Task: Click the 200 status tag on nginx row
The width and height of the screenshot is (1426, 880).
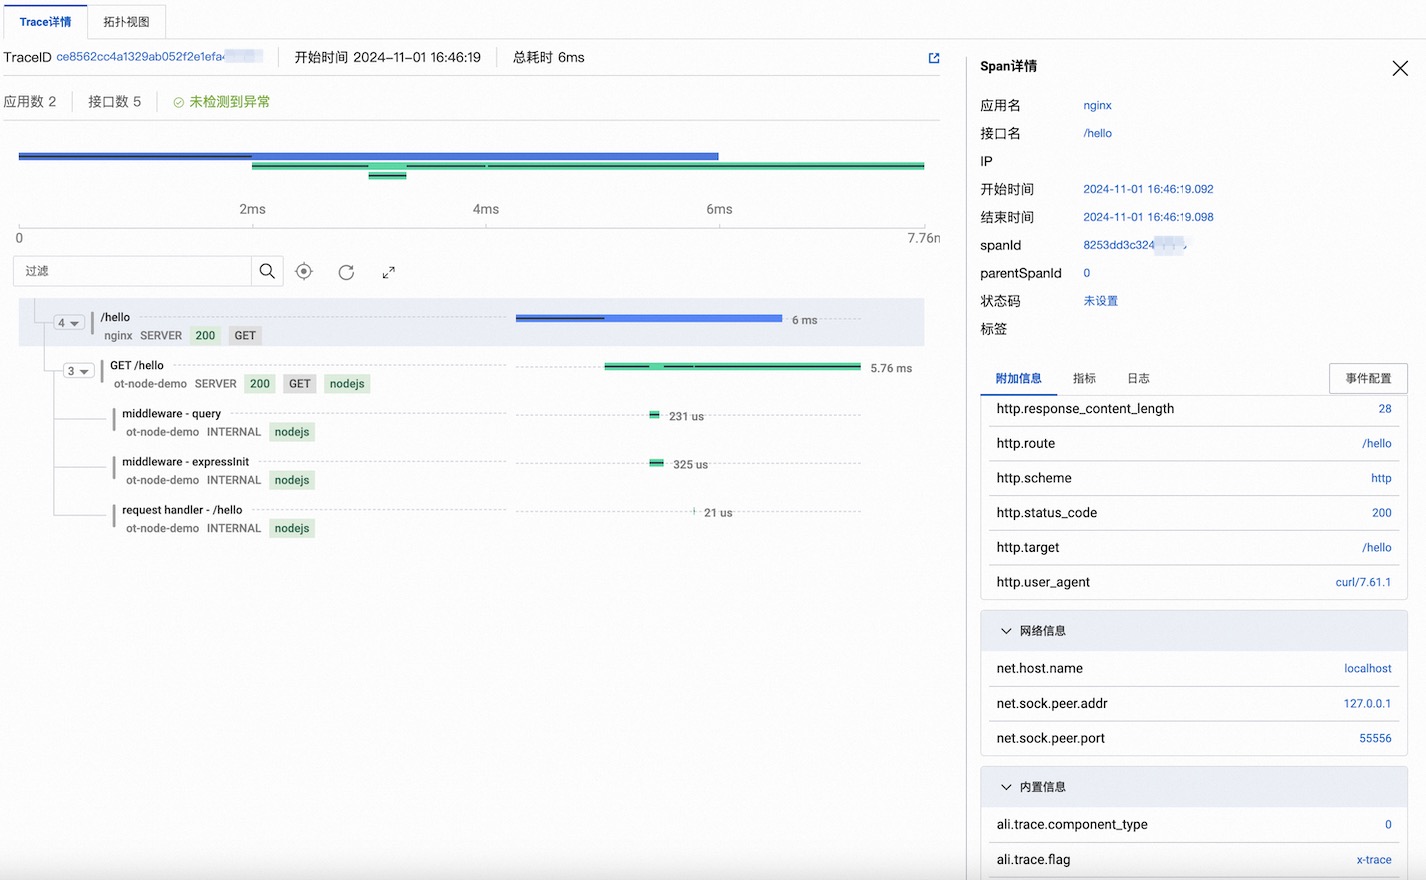Action: pos(205,336)
